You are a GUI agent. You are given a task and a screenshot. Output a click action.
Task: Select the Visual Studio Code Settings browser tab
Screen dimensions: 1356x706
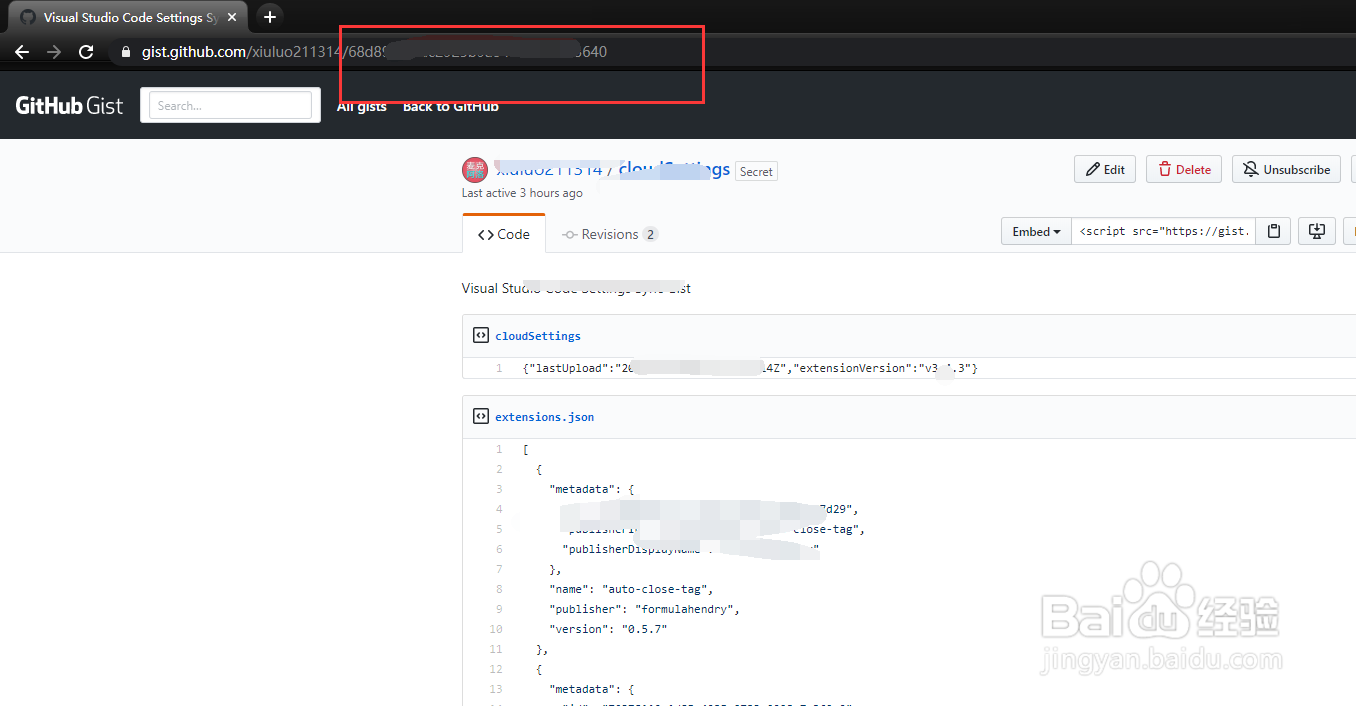coord(127,18)
